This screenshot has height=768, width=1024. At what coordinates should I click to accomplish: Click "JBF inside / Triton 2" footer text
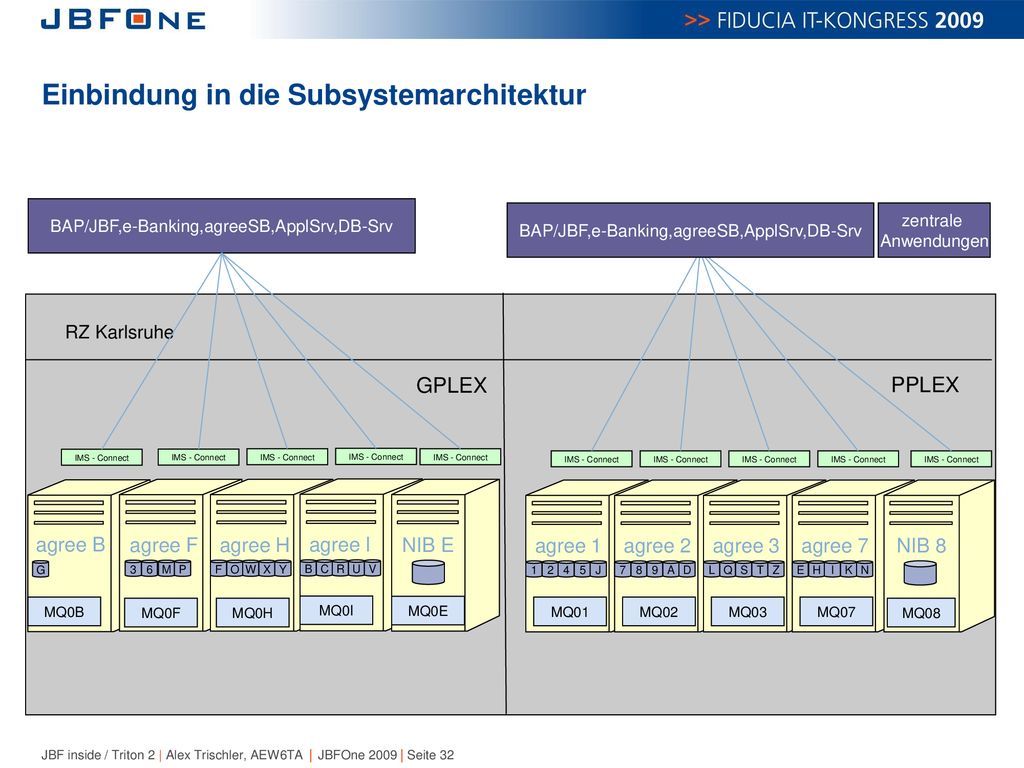(98, 755)
